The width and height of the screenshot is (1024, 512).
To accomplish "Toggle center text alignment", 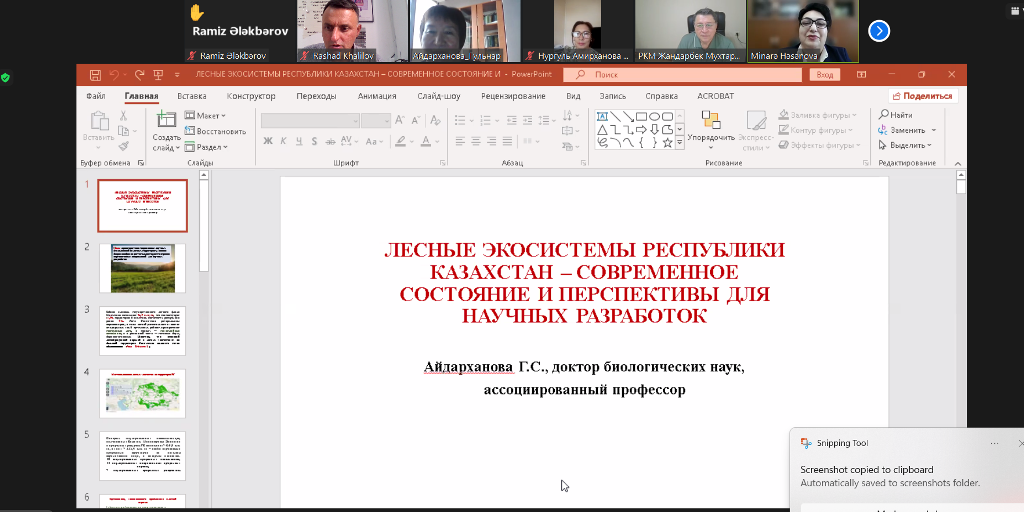I will 476,141.
